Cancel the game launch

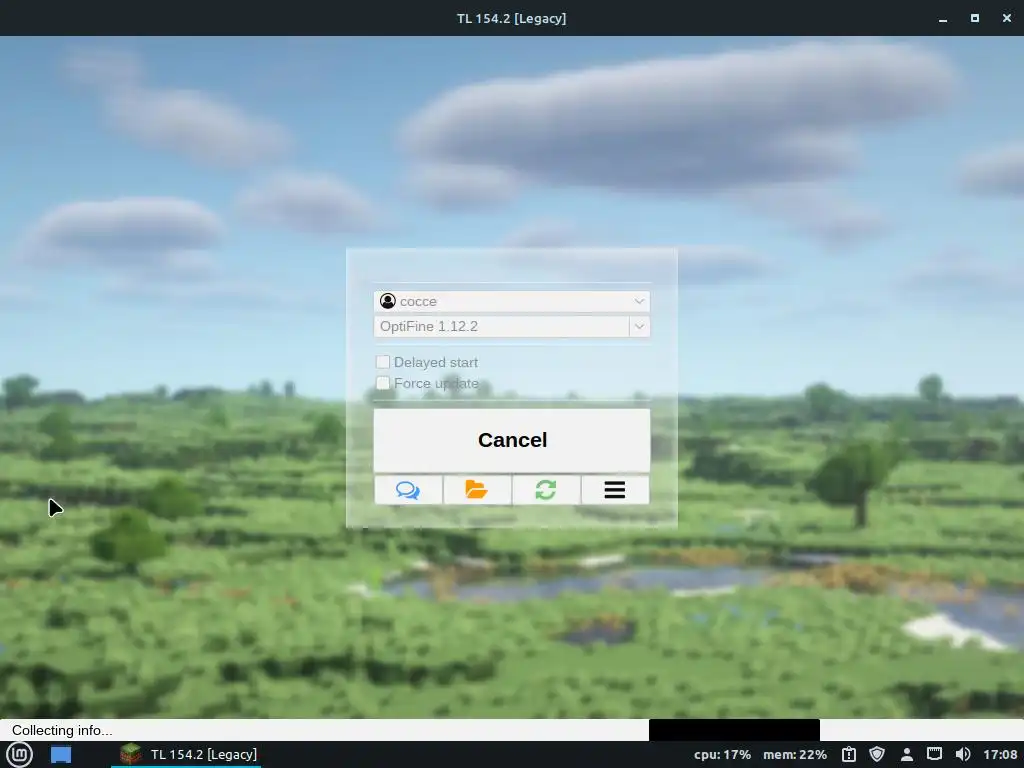click(x=512, y=440)
